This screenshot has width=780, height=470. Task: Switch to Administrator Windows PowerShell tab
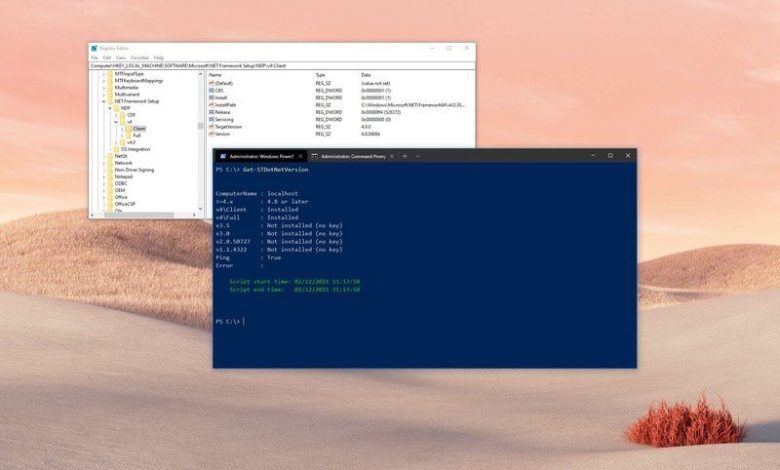[x=261, y=156]
